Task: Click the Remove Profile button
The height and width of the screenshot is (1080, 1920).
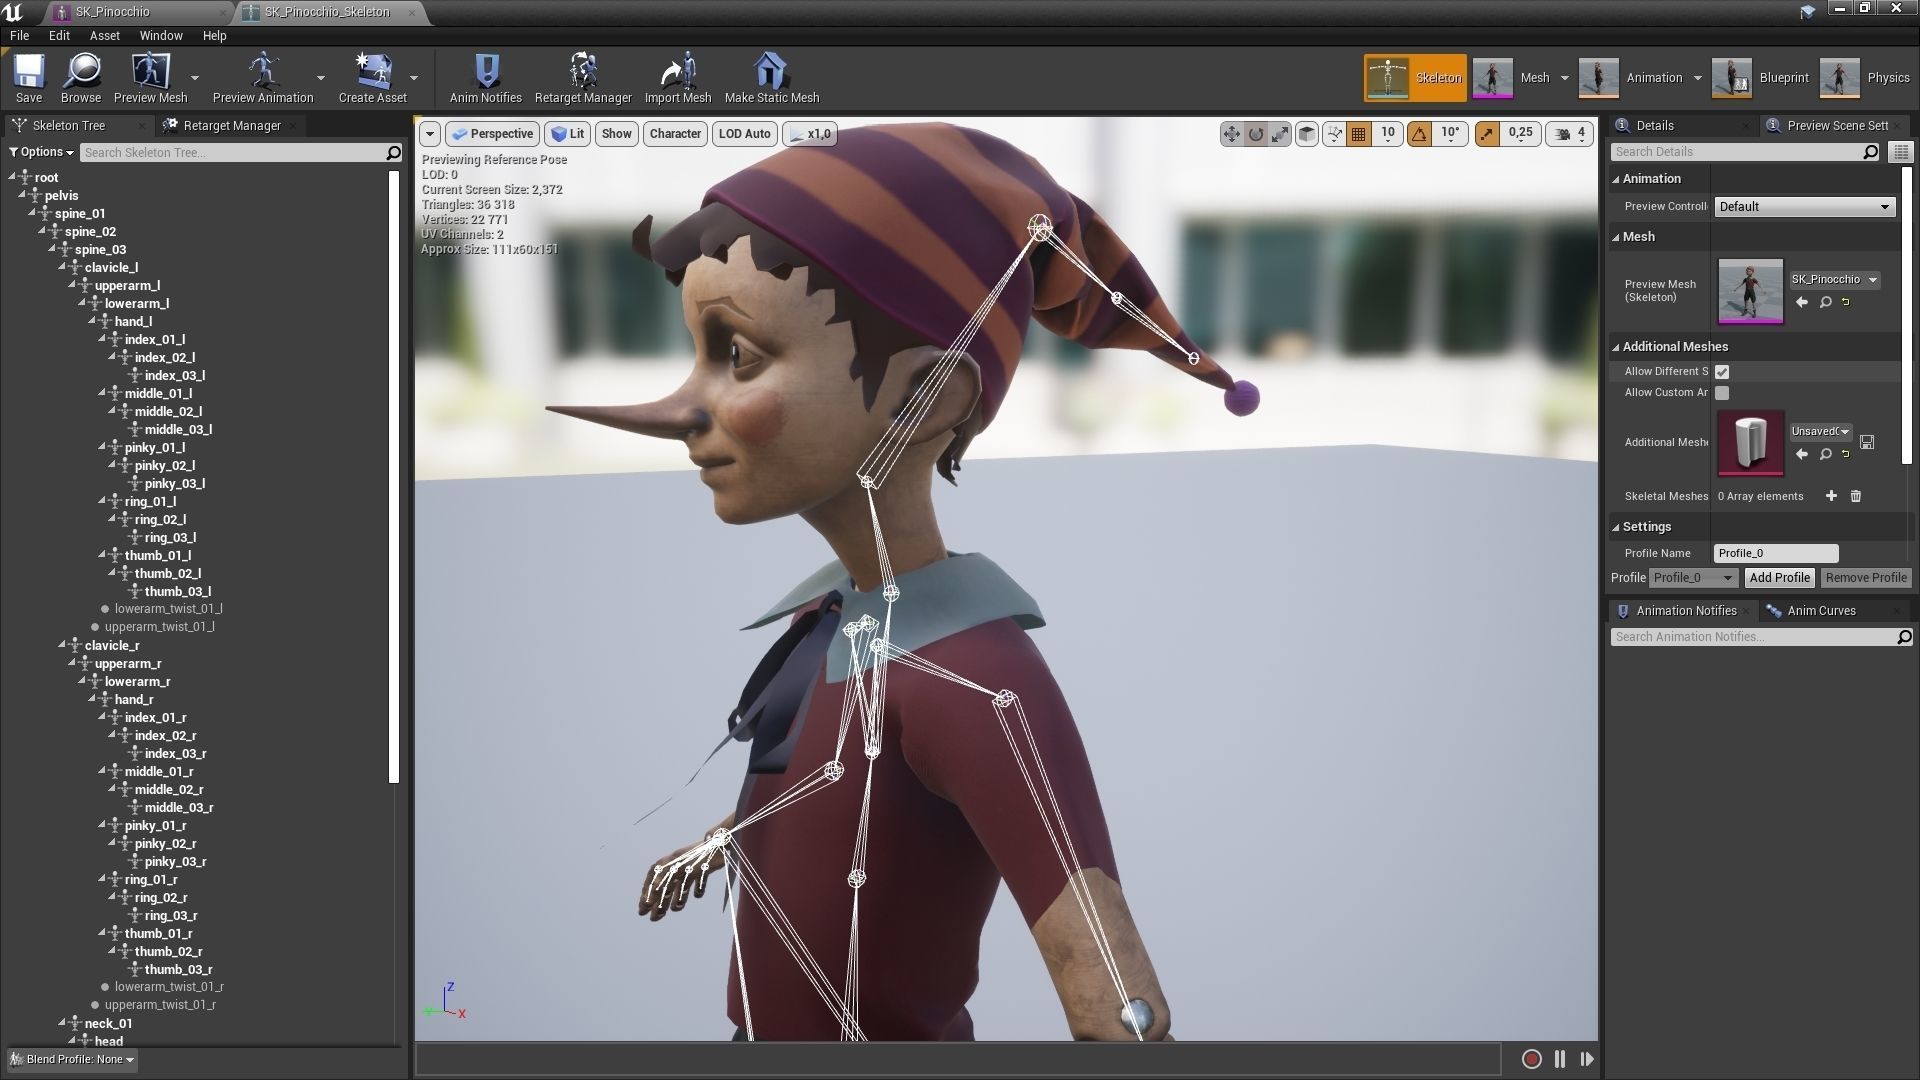Action: click(x=1865, y=578)
